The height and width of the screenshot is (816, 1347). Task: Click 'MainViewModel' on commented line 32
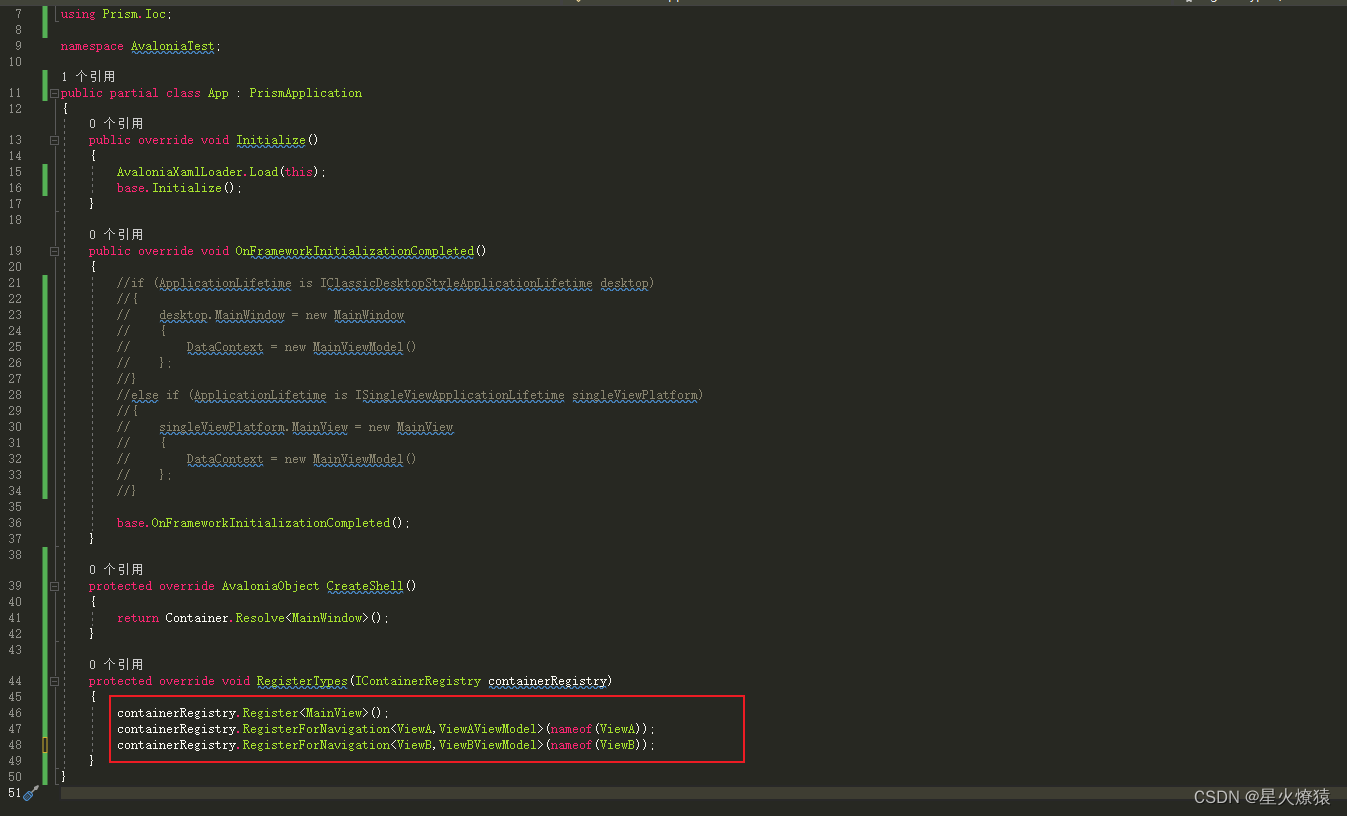[x=358, y=459]
